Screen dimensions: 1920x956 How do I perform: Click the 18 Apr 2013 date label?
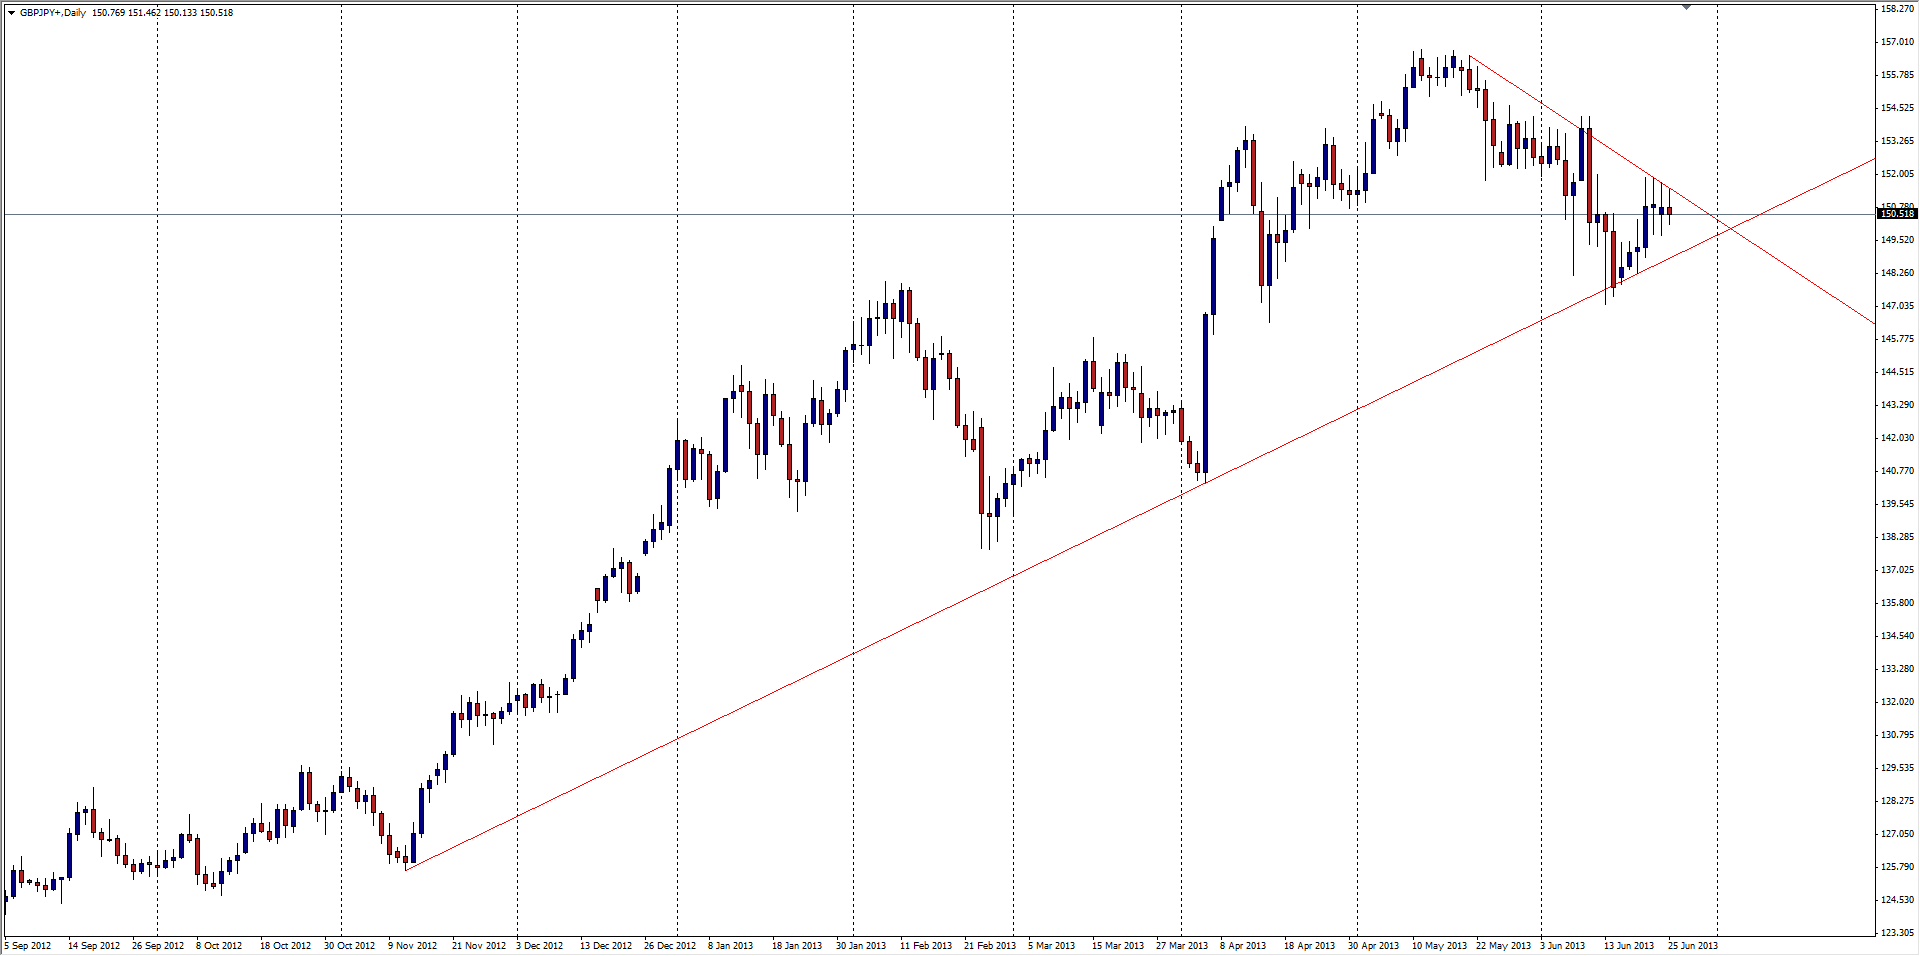tap(1309, 946)
